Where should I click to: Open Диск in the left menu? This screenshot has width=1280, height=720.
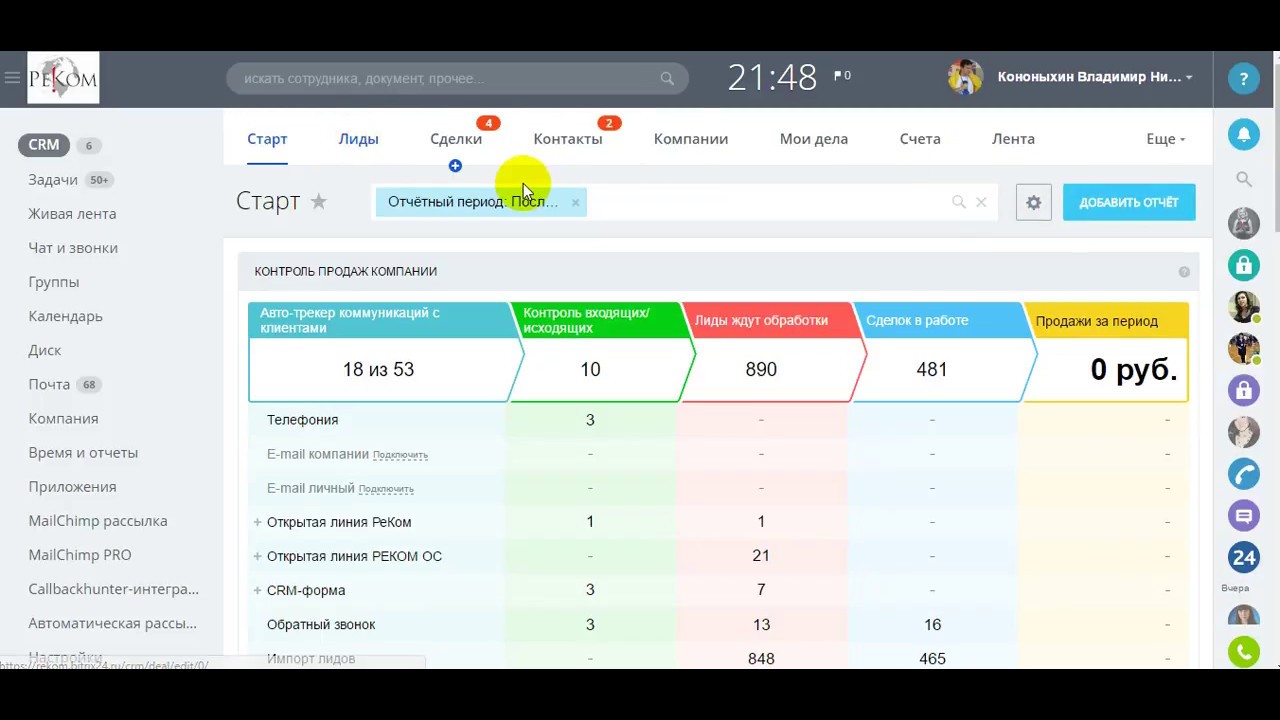point(45,350)
